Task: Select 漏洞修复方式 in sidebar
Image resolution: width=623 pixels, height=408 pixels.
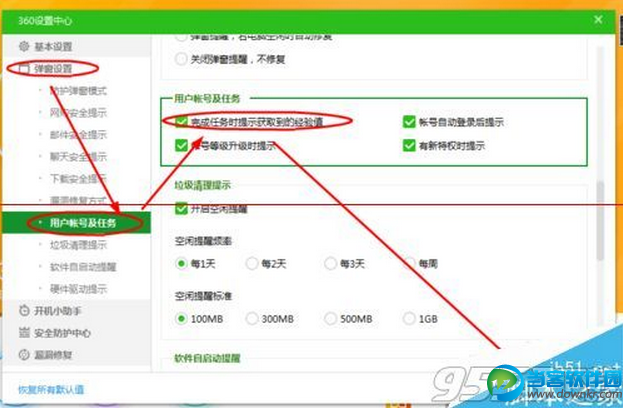Action: (x=78, y=200)
